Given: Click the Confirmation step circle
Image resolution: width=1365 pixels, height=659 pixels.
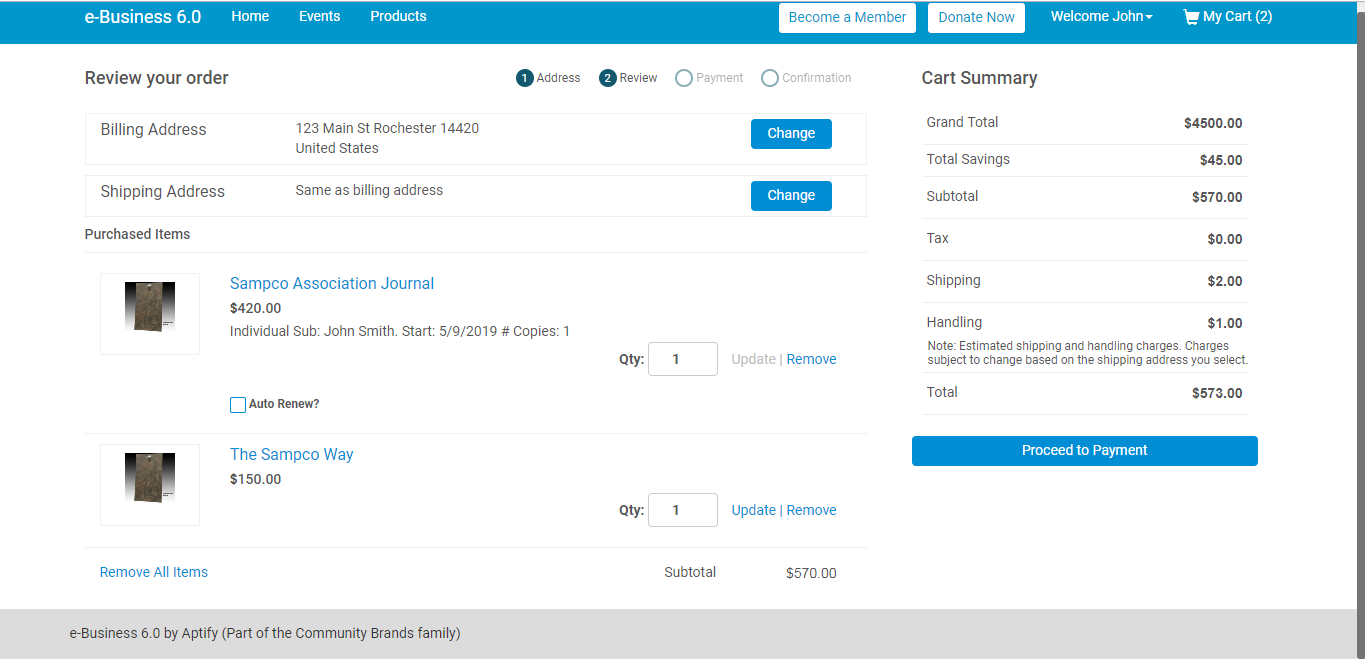Looking at the screenshot, I should 770,77.
